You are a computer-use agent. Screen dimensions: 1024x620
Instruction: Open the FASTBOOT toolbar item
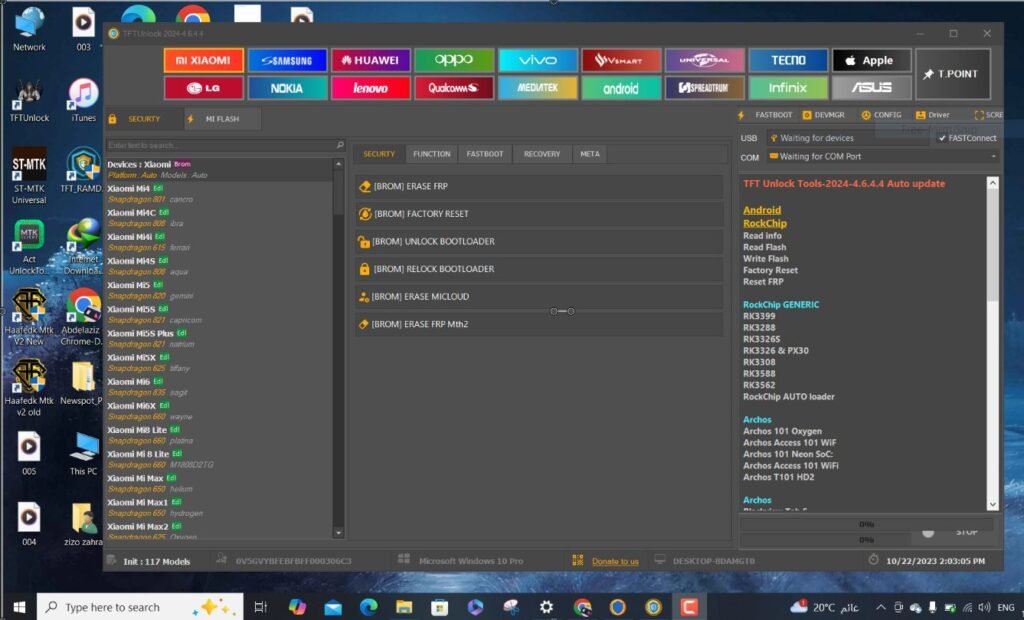(x=765, y=115)
